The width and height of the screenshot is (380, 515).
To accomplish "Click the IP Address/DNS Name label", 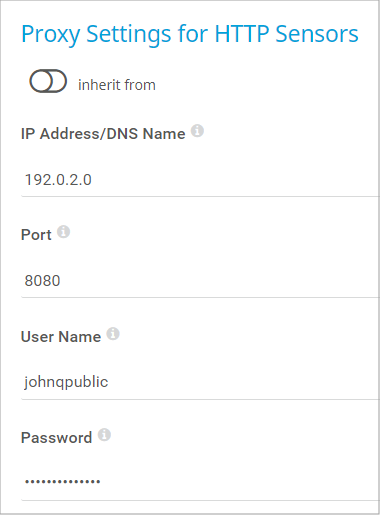I will tap(103, 134).
